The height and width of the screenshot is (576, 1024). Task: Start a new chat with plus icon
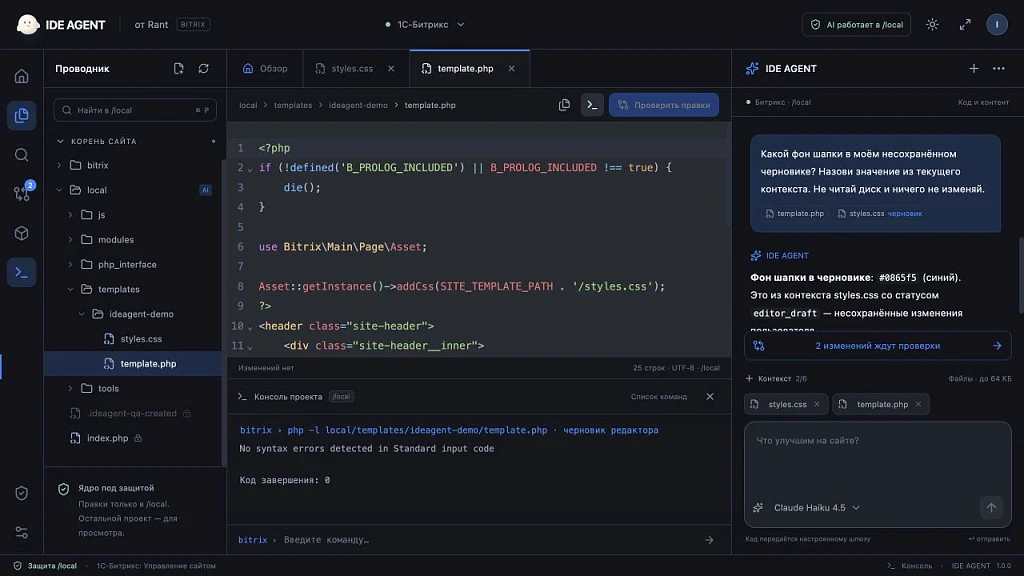click(x=974, y=69)
